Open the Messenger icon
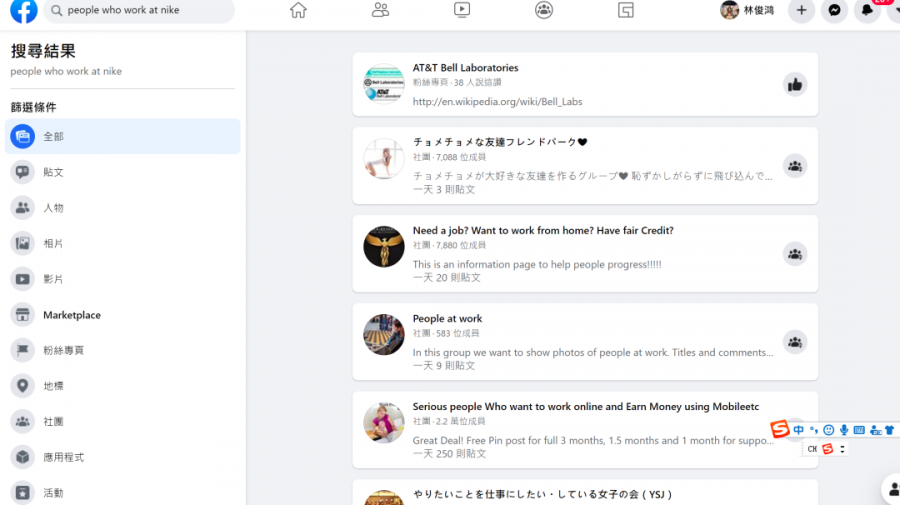 [x=835, y=10]
